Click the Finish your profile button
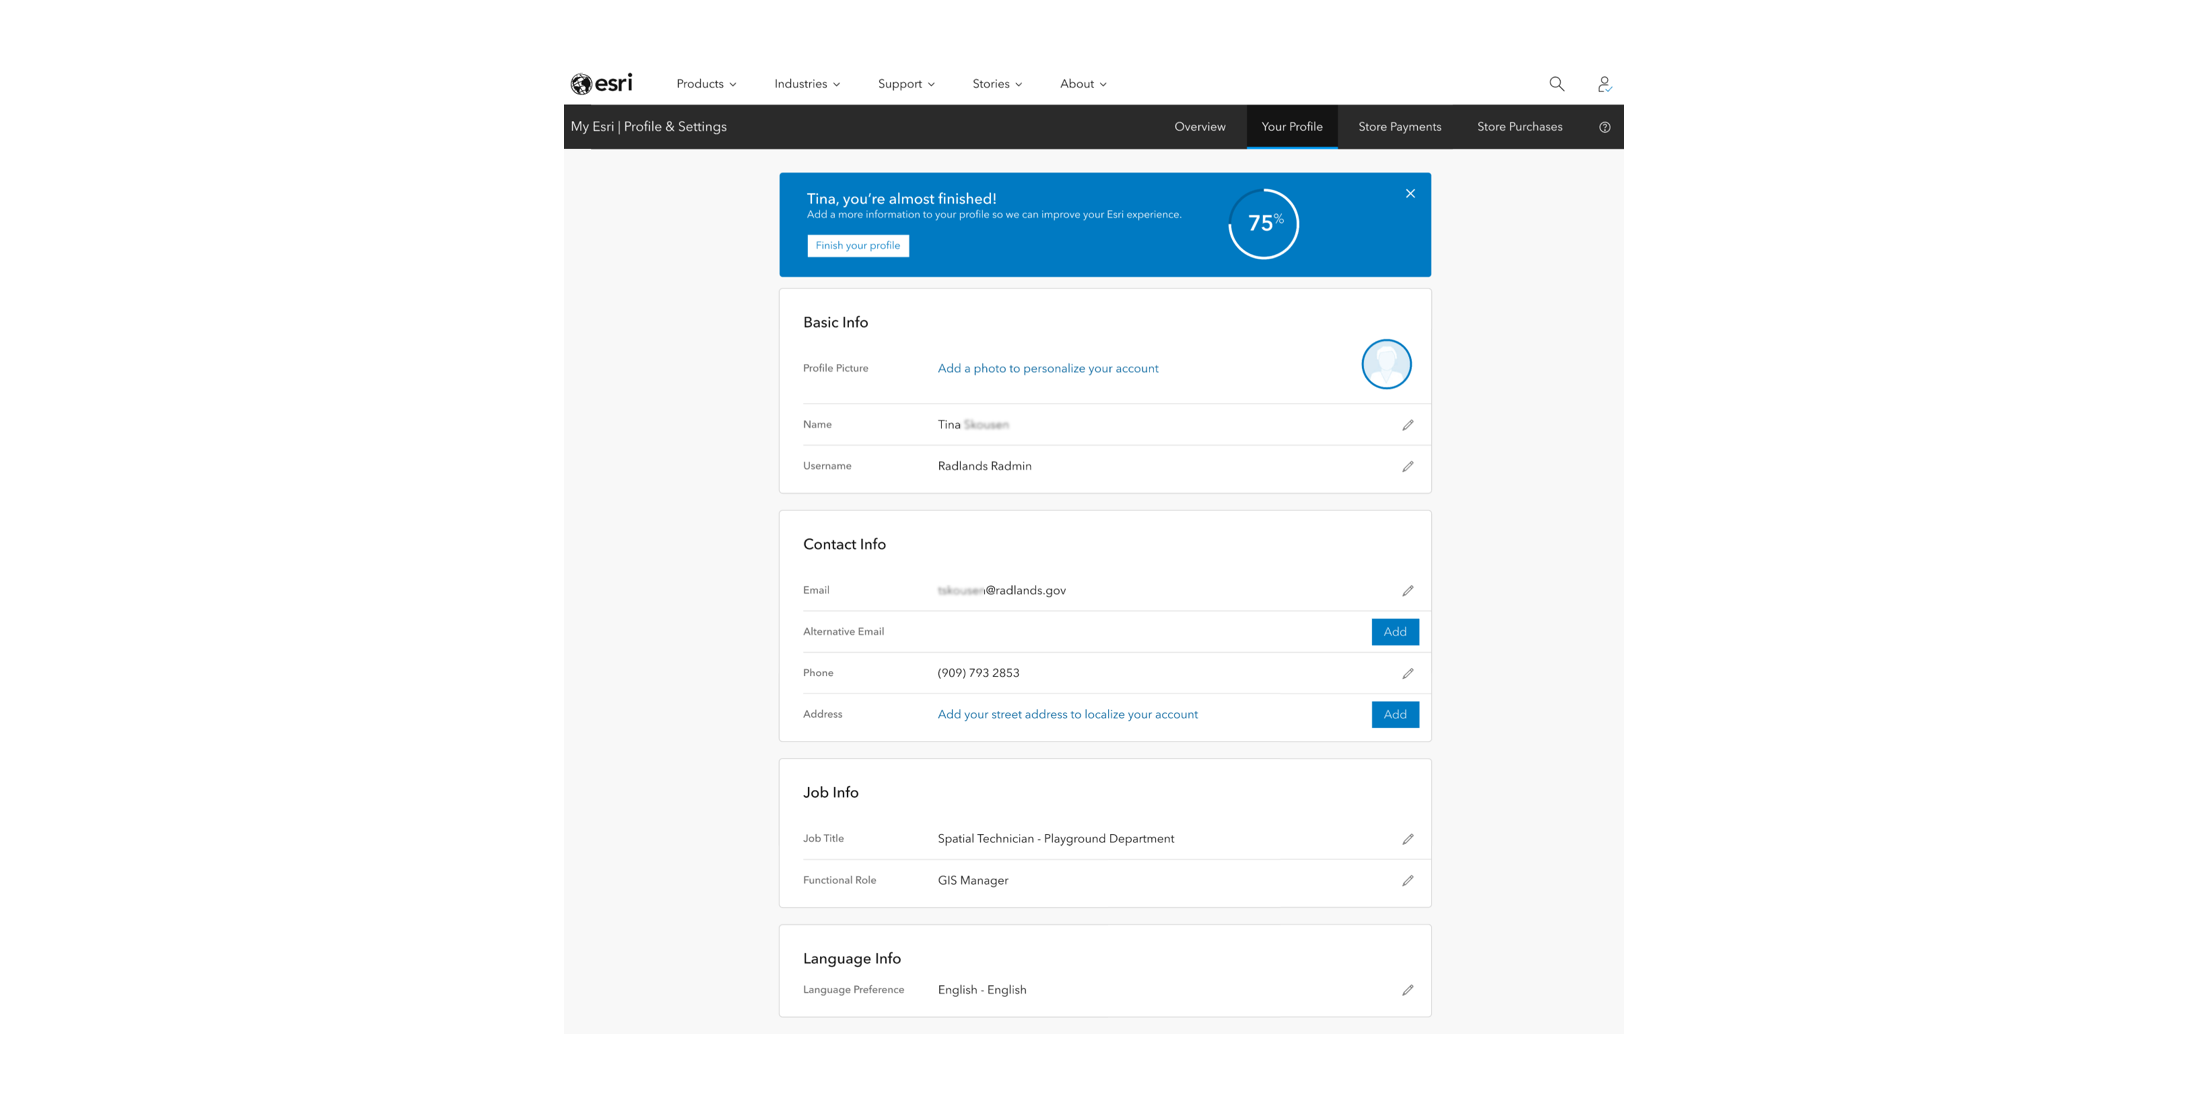The image size is (2188, 1098). click(x=858, y=245)
